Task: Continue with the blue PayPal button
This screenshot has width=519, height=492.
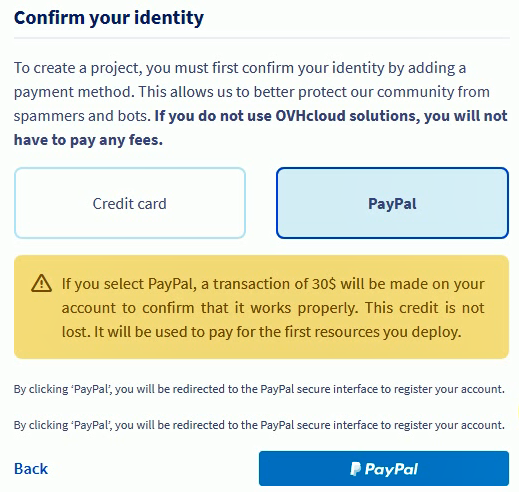Action: [x=384, y=468]
